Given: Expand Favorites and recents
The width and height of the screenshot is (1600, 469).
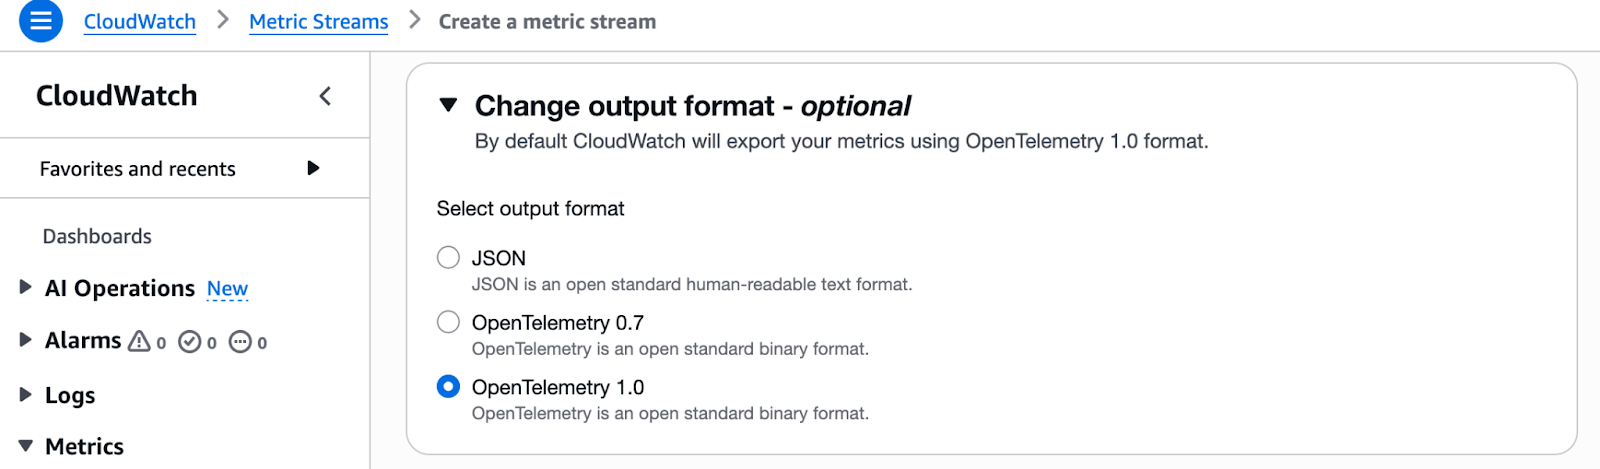Looking at the screenshot, I should pos(313,168).
